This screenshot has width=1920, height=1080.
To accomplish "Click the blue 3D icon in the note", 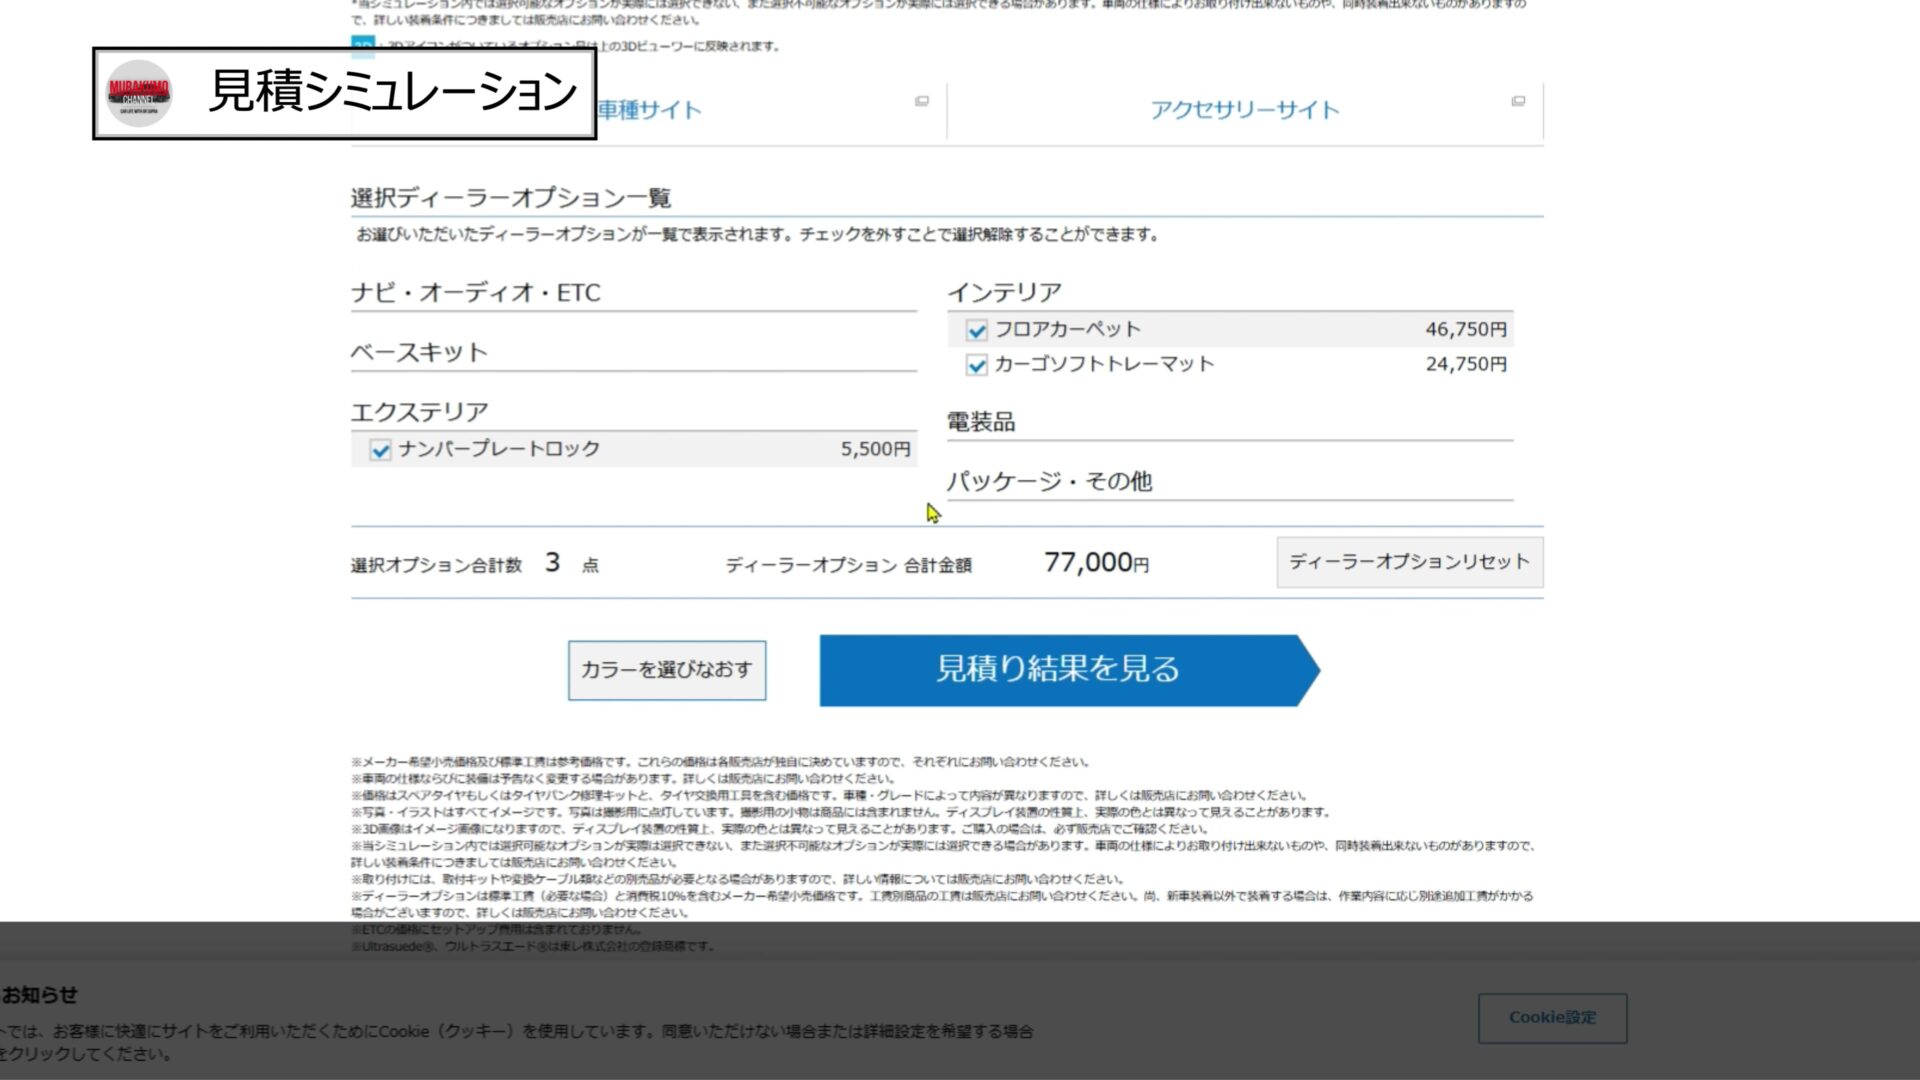I will (x=362, y=45).
